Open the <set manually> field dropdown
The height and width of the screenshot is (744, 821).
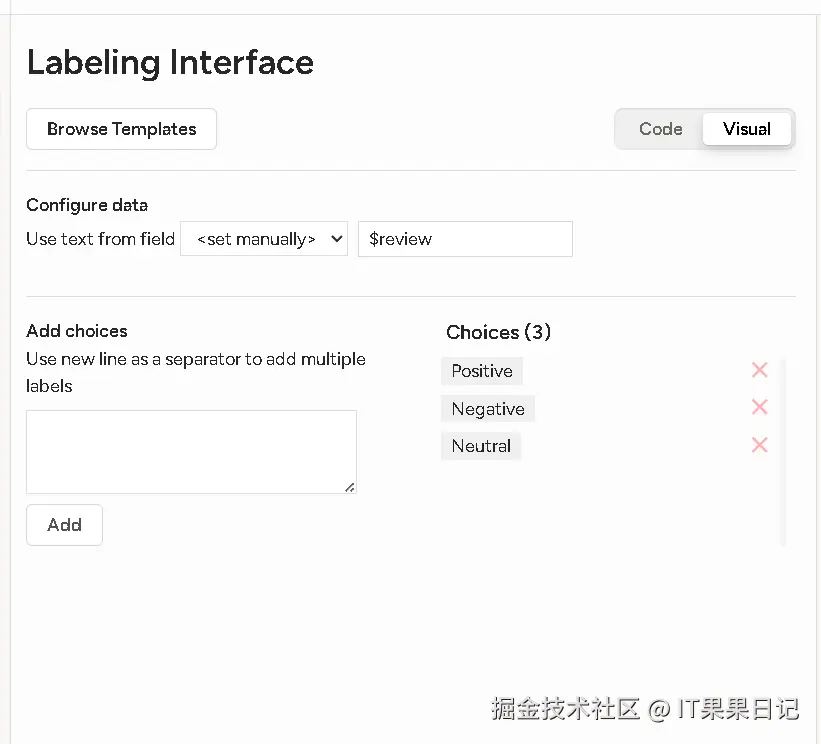pyautogui.click(x=264, y=239)
